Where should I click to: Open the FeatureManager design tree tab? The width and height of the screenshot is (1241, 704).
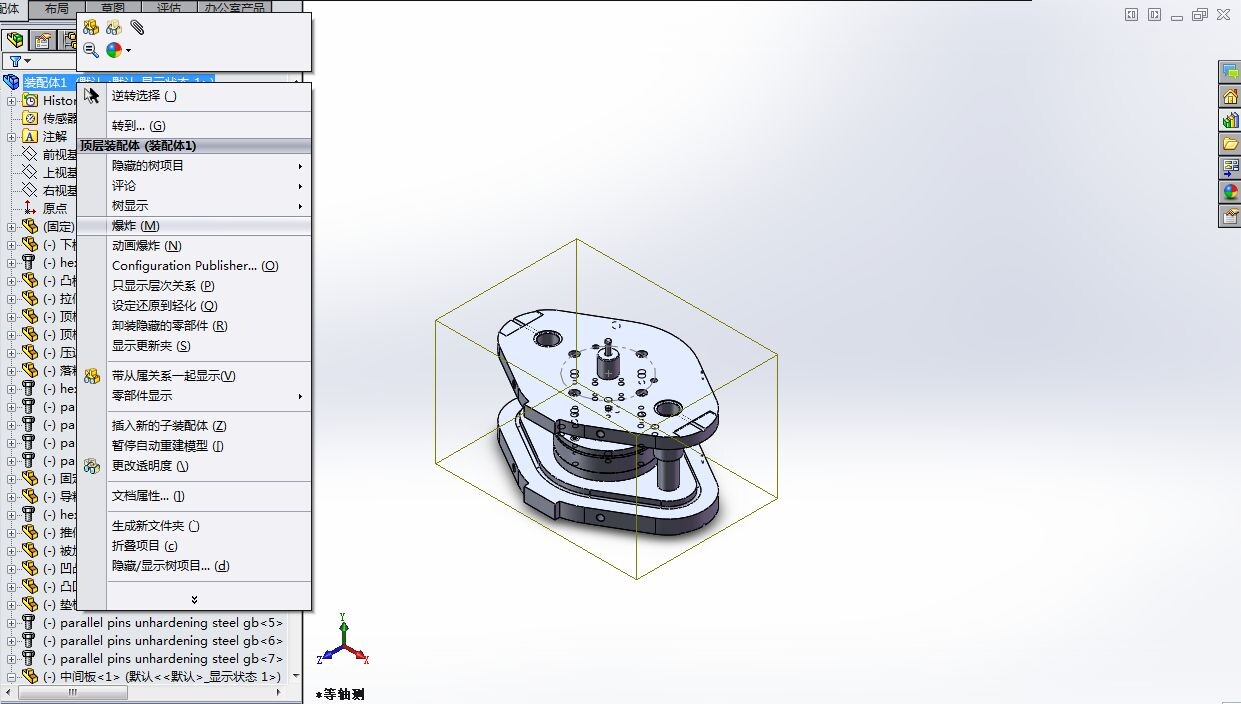coord(15,40)
